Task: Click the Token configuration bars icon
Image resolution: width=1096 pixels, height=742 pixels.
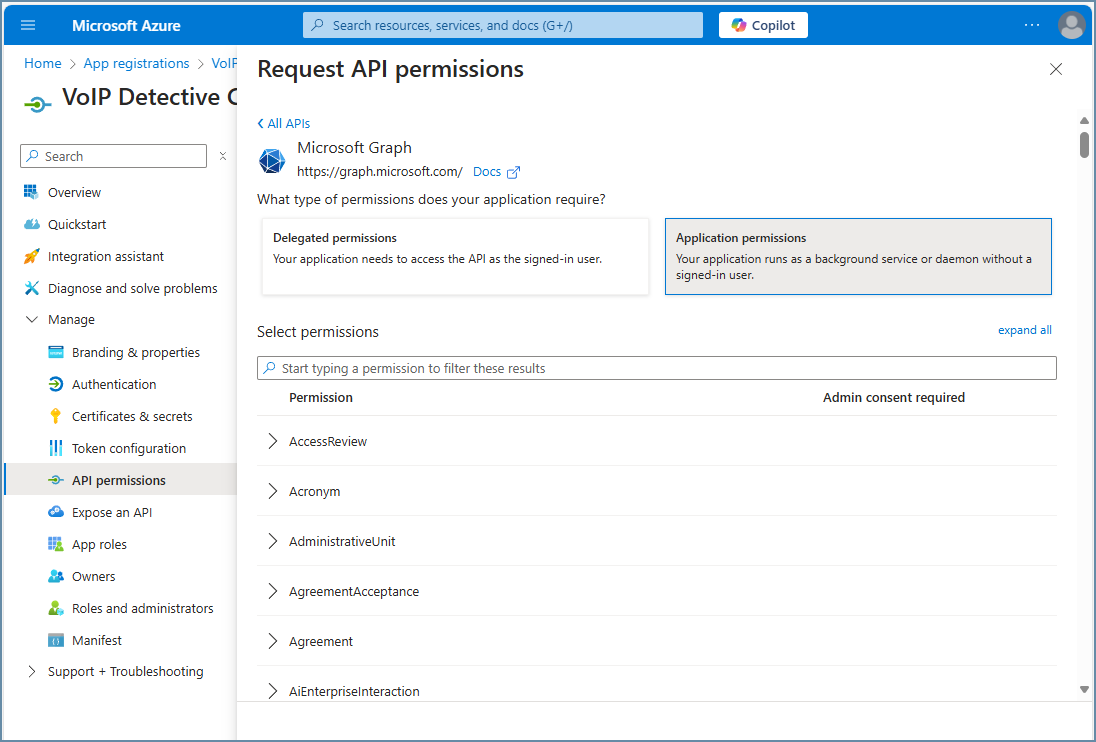Action: click(x=56, y=448)
